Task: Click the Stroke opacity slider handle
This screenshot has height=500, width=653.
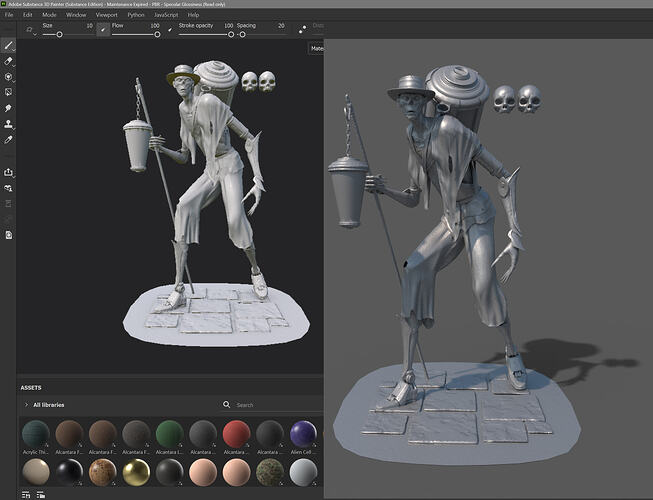Action: tap(231, 34)
